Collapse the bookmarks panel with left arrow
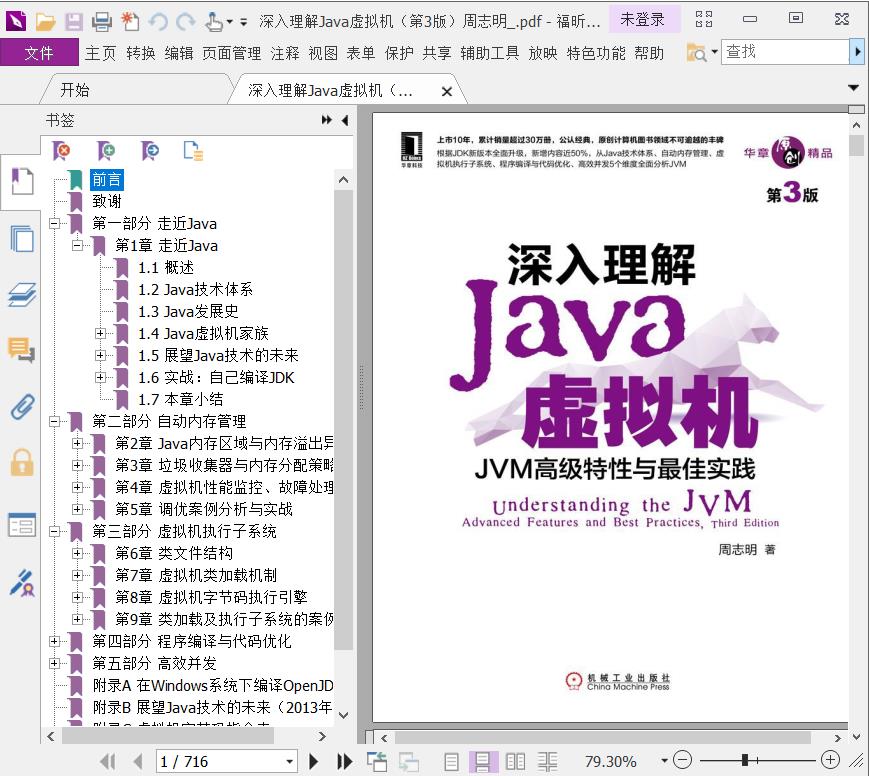The width and height of the screenshot is (869, 776). 345,120
